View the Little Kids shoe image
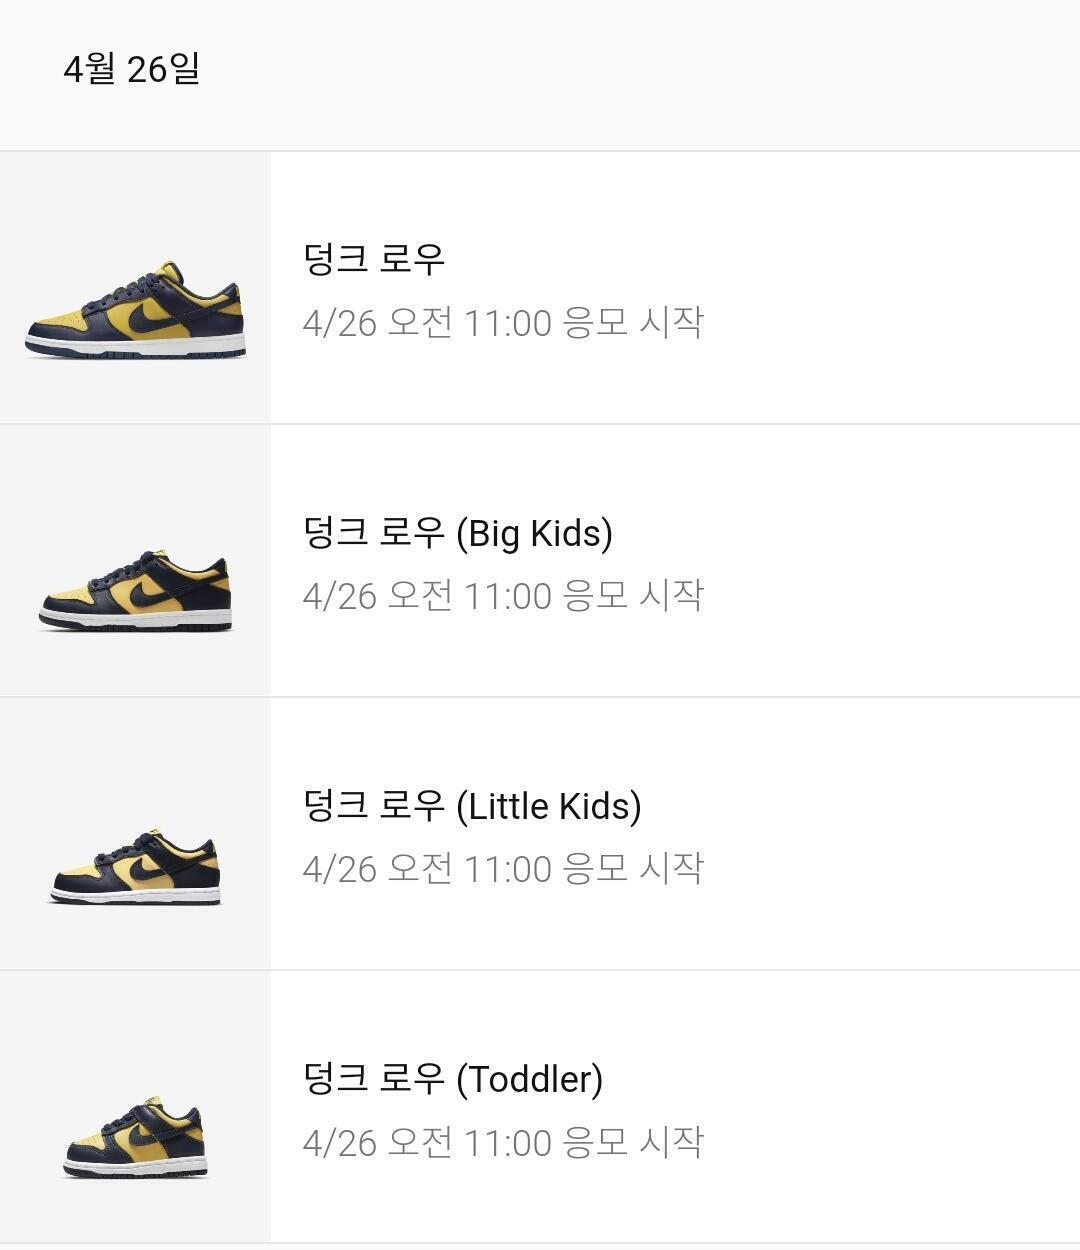Screen dimensions: 1080x1250 (135, 867)
